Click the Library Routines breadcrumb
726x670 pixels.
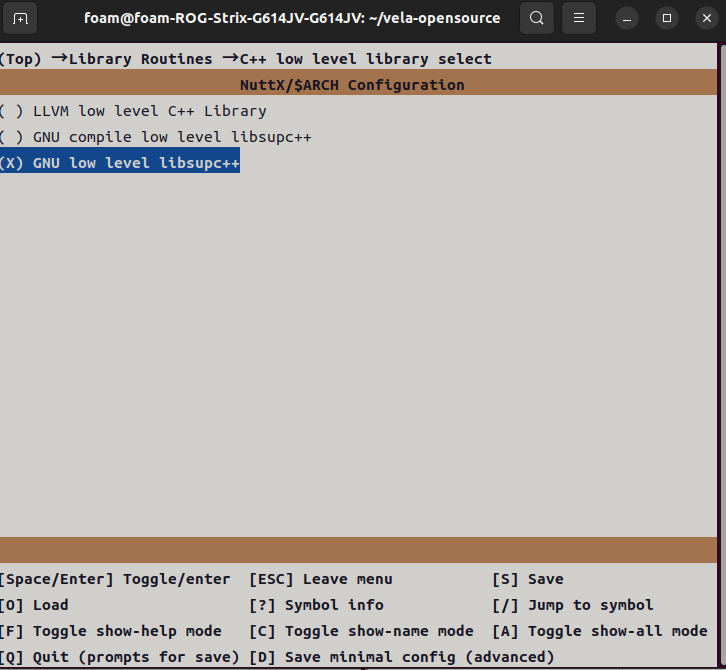(x=140, y=59)
